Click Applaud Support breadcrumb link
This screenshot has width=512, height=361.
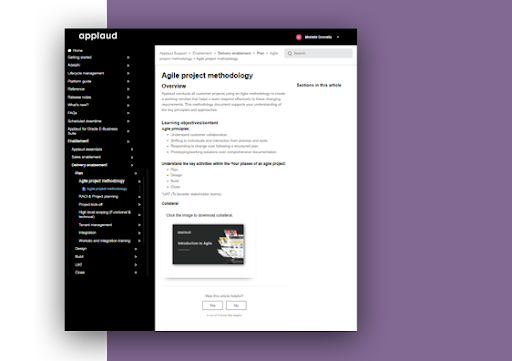click(x=173, y=53)
